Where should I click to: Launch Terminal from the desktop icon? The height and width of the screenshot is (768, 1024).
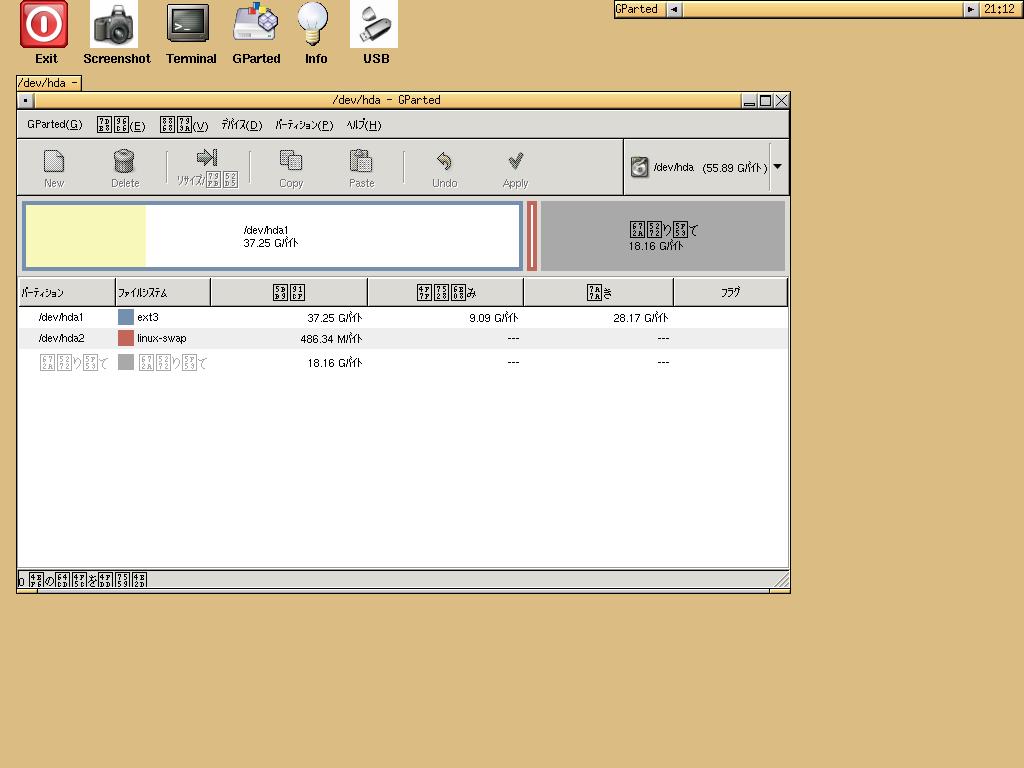pos(188,24)
